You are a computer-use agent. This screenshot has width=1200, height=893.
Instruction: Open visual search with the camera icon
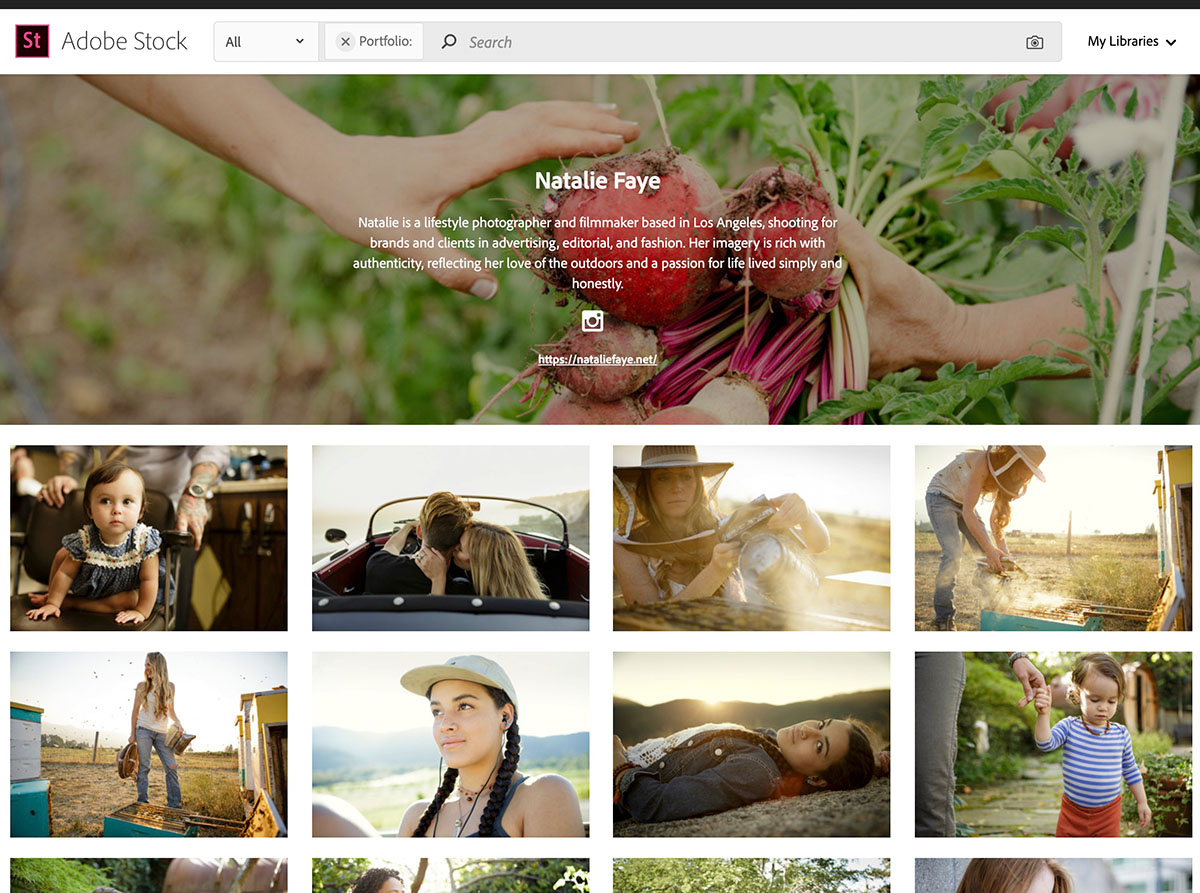pos(1035,42)
